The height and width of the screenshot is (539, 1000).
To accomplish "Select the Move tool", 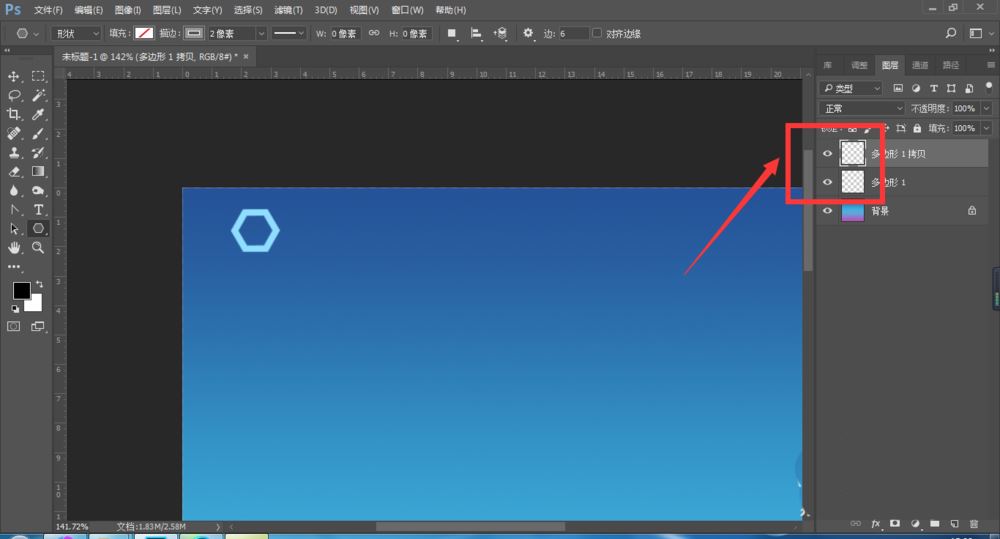I will [13, 77].
